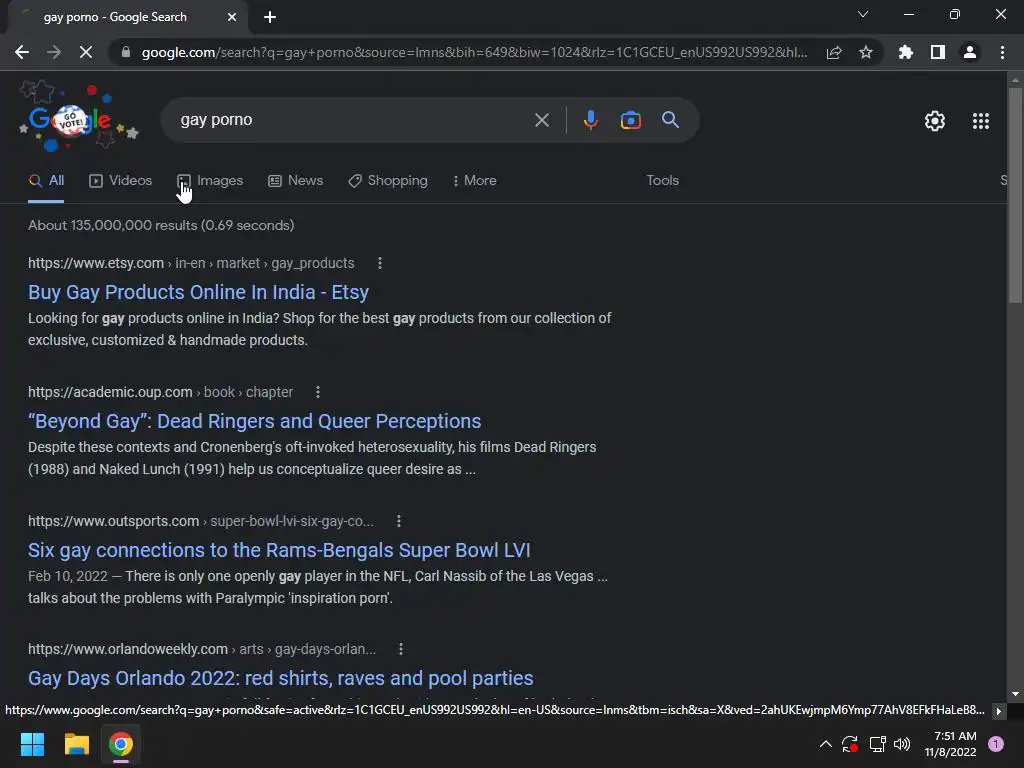Go back to the previous page

22,52
